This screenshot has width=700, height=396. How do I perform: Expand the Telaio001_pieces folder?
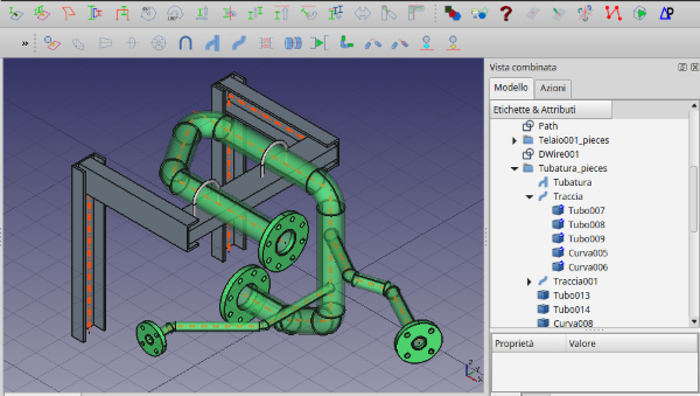(x=514, y=141)
